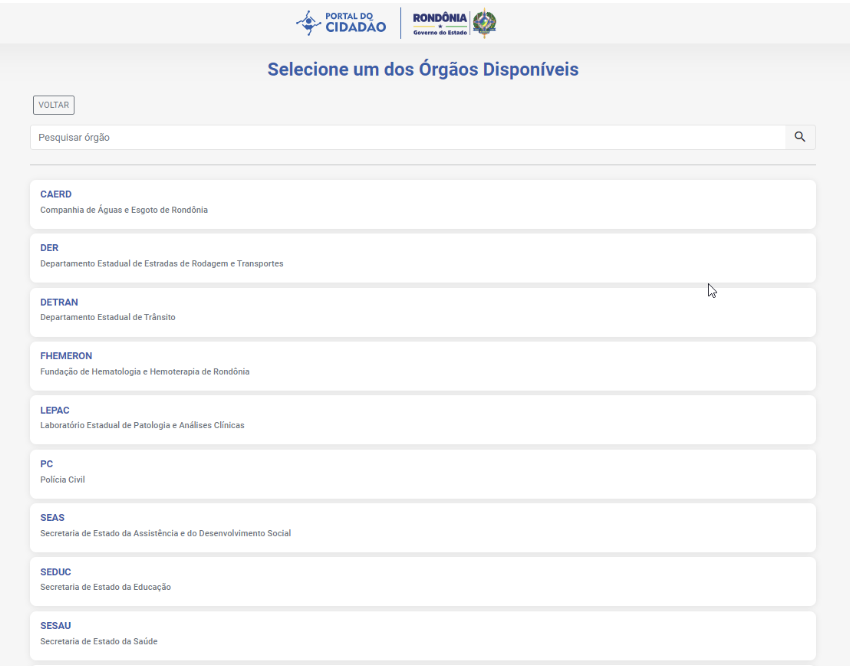Select the FHEMERON agency card

(423, 366)
